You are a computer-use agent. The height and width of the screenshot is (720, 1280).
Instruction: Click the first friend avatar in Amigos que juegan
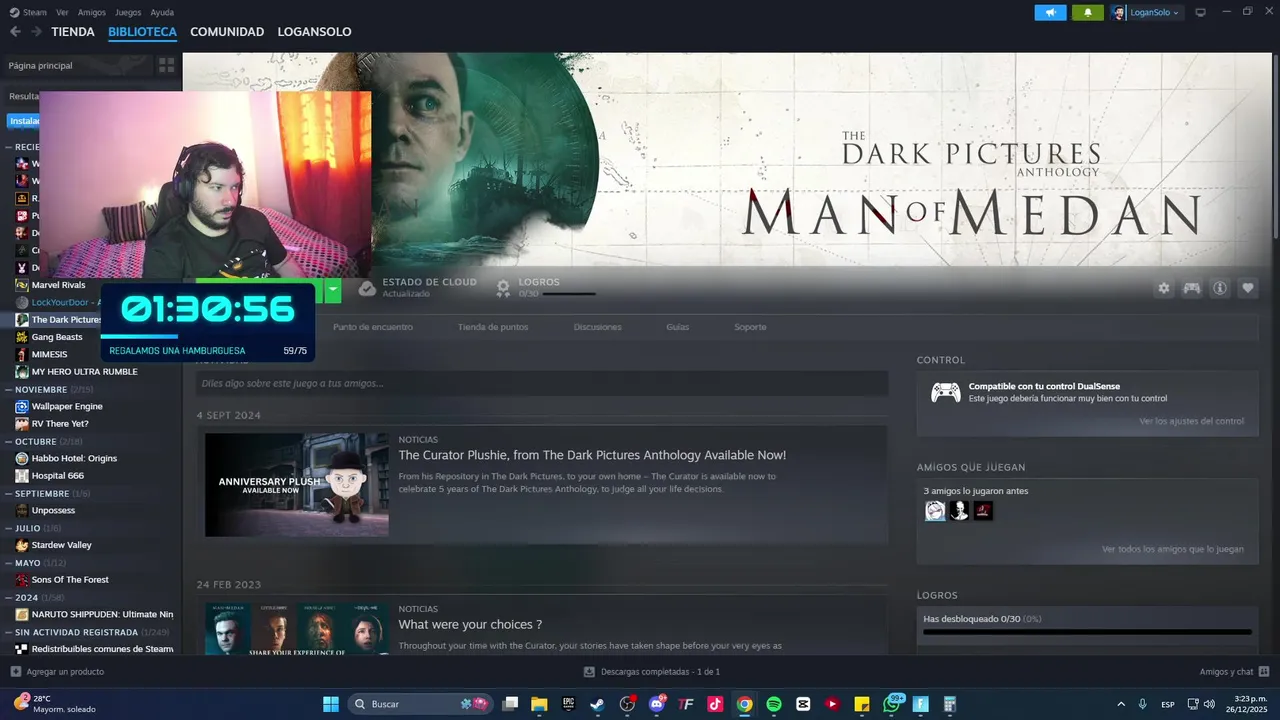(935, 511)
